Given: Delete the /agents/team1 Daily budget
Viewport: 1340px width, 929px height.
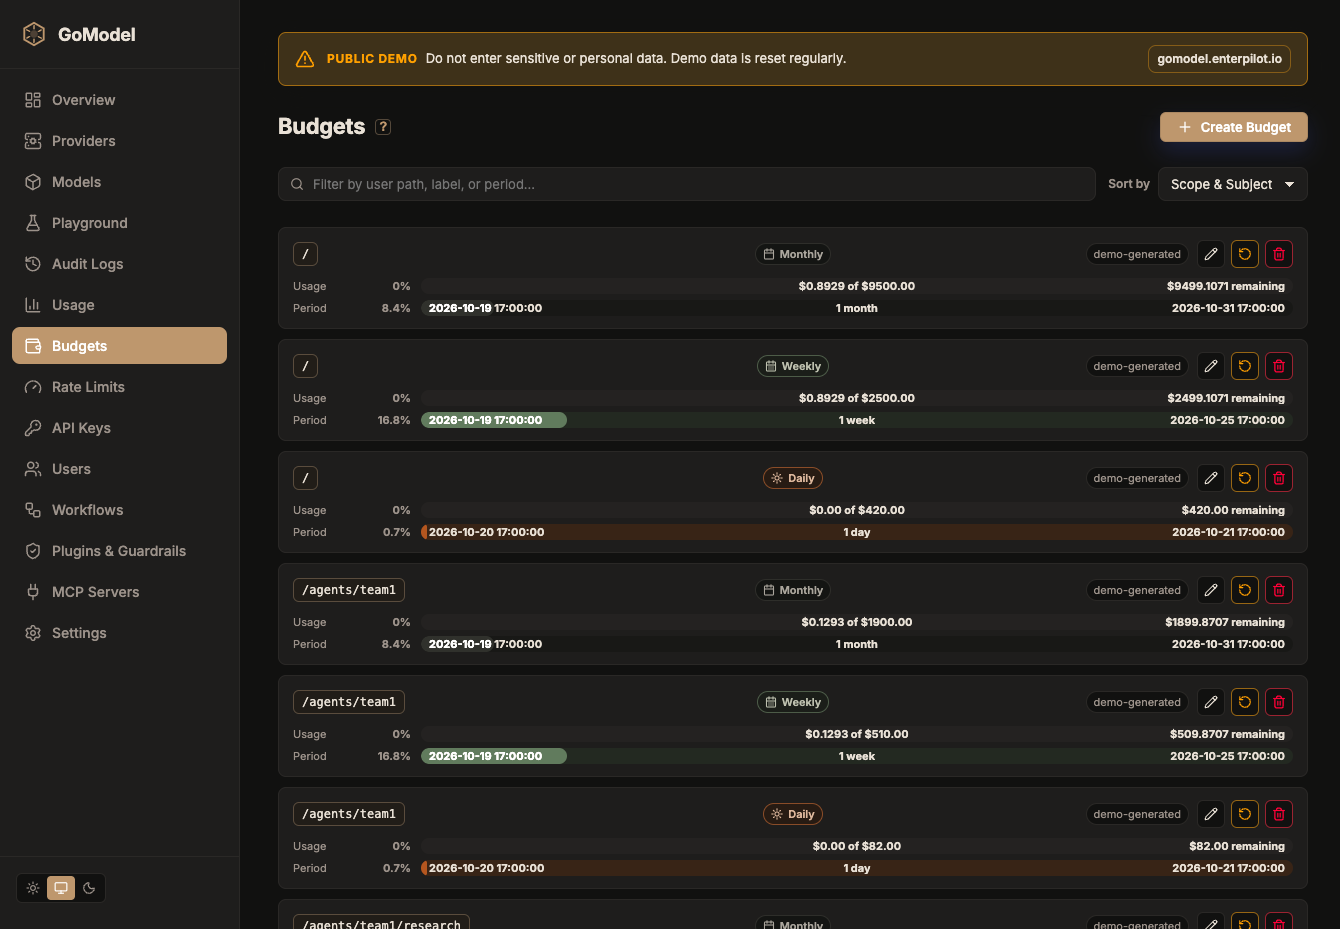Looking at the screenshot, I should 1279,814.
